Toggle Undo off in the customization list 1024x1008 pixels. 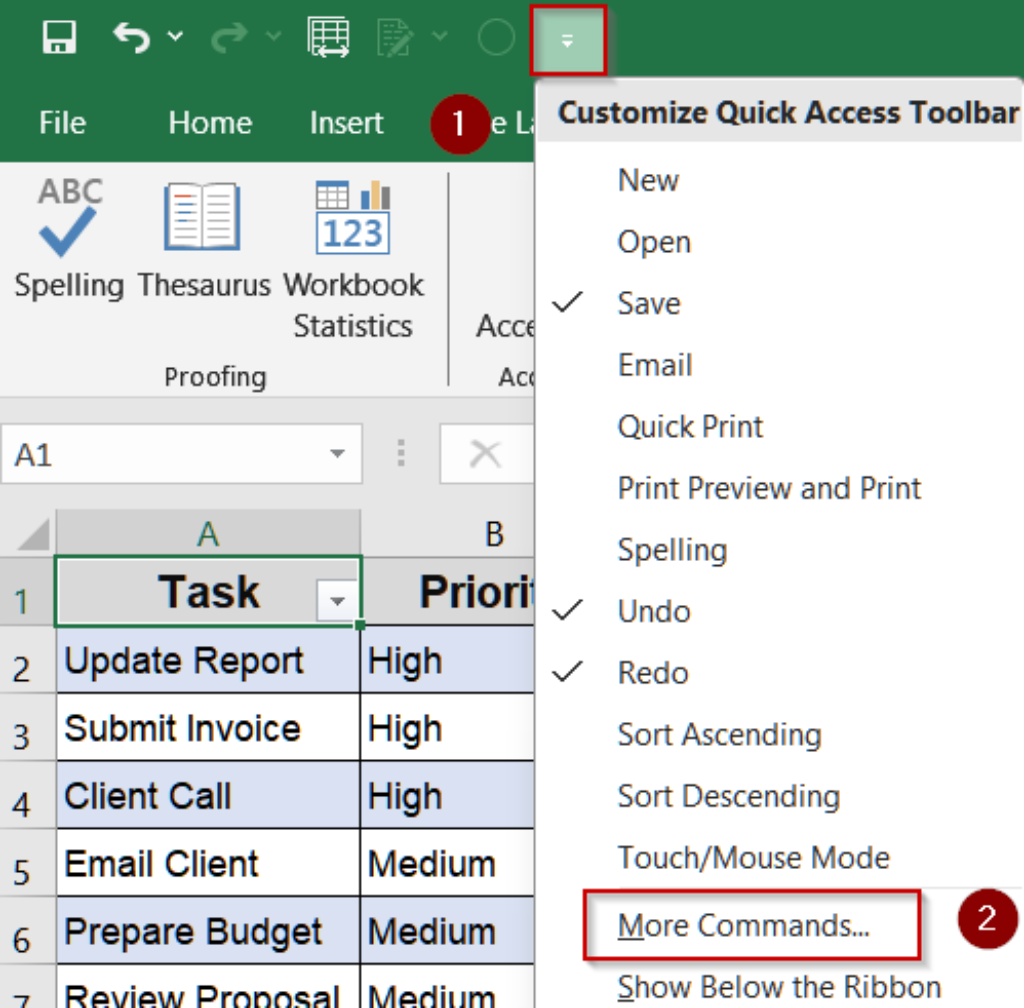pos(653,611)
